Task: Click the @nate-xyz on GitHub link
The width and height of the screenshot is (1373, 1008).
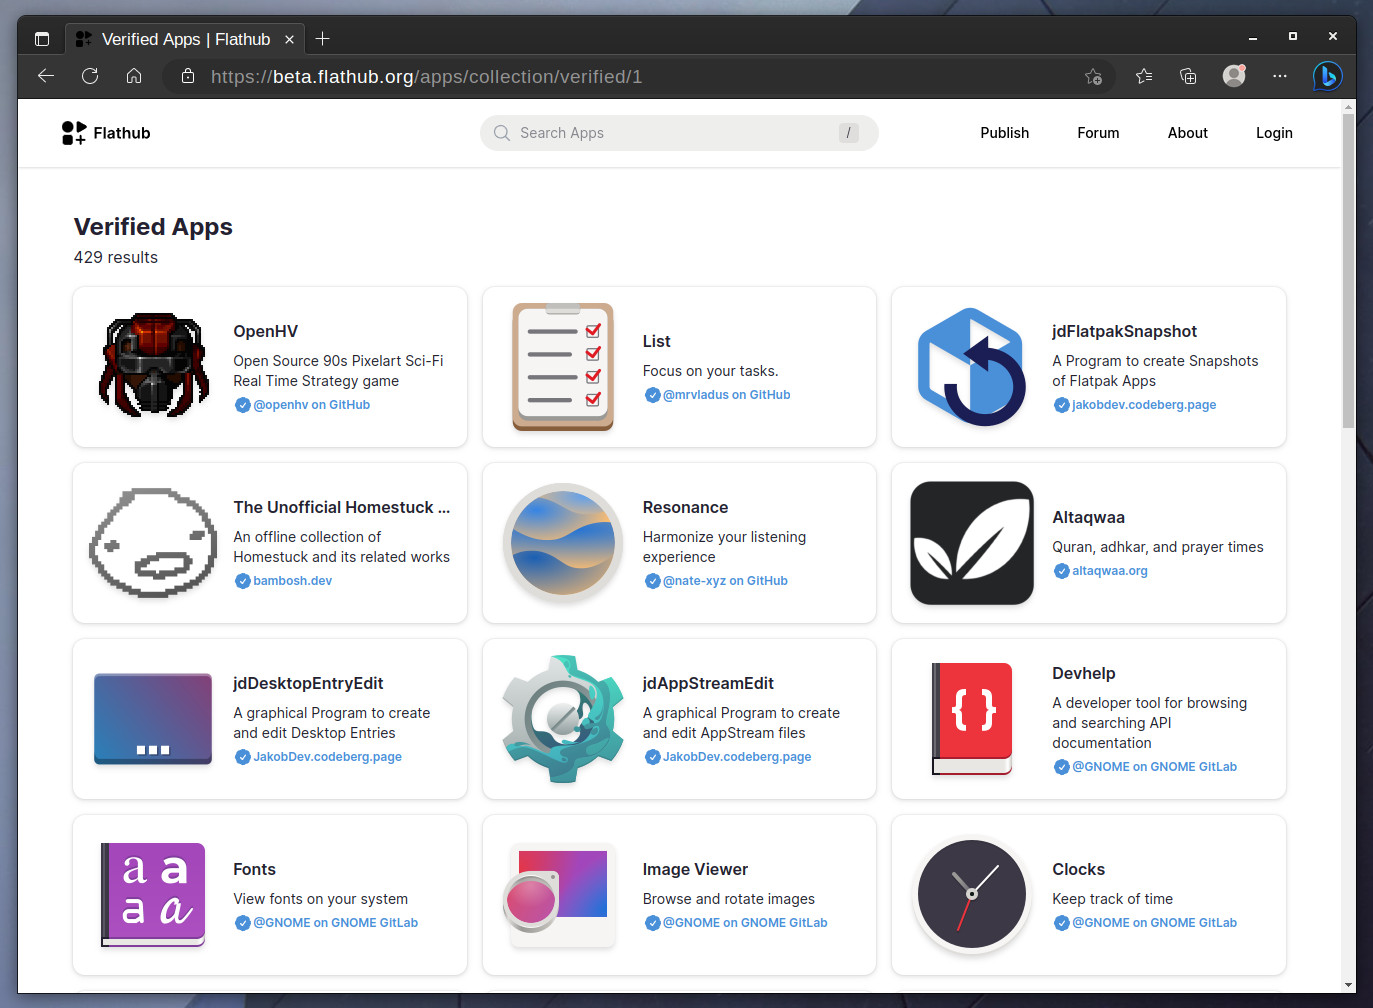Action: click(x=725, y=581)
